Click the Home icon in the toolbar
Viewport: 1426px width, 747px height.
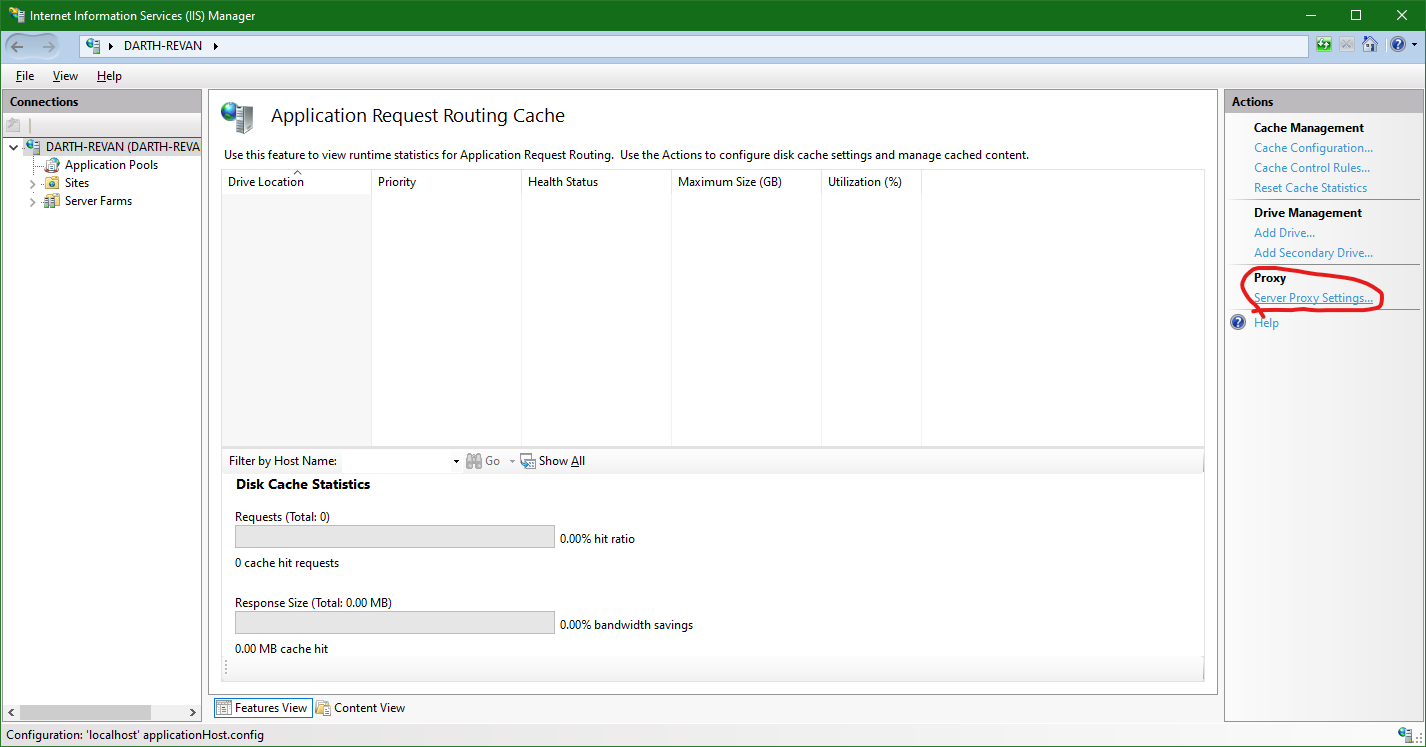point(1370,45)
